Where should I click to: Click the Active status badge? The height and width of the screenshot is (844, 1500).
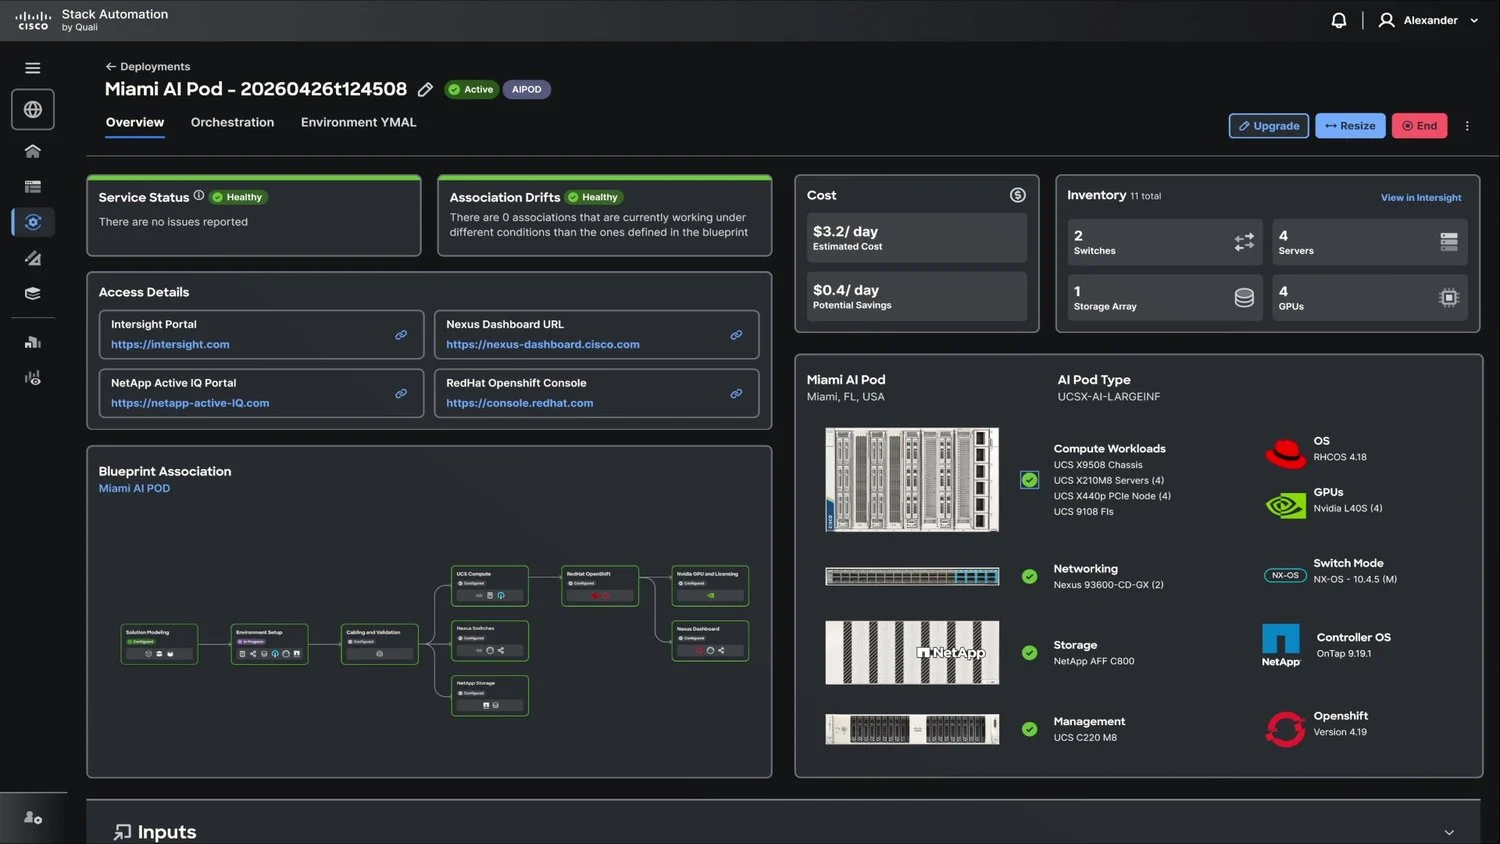click(x=471, y=90)
